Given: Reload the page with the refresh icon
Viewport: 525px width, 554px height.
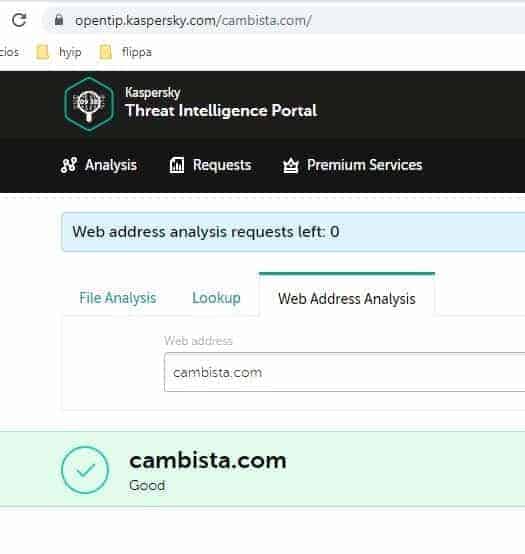Looking at the screenshot, I should tap(19, 20).
